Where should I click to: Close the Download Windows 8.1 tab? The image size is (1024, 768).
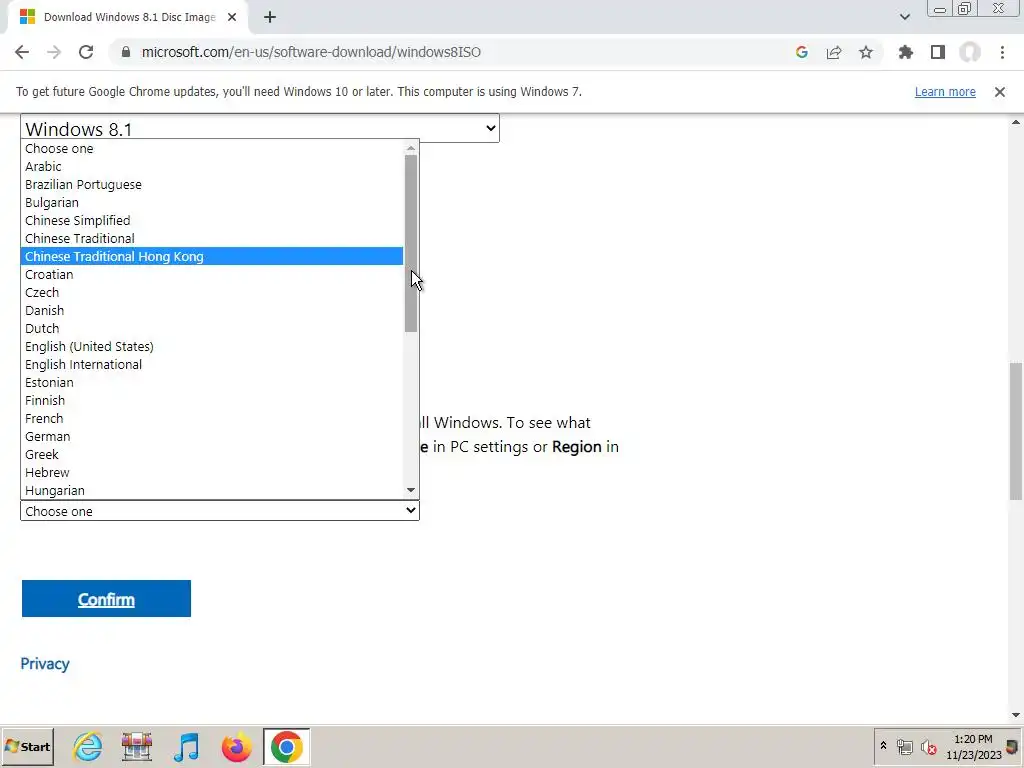[232, 17]
